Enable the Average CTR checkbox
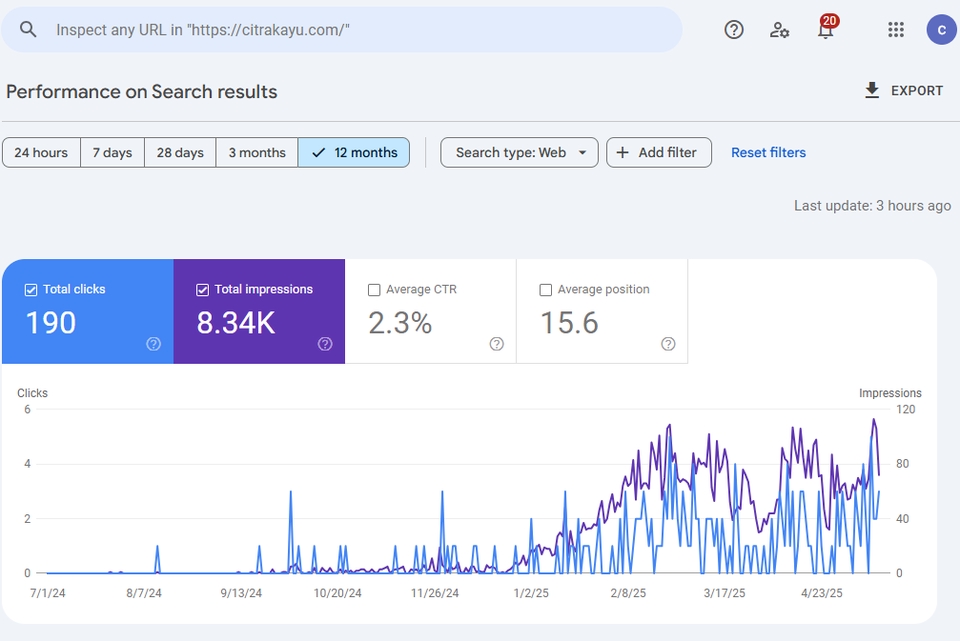Viewport: 960px width, 641px height. [374, 290]
